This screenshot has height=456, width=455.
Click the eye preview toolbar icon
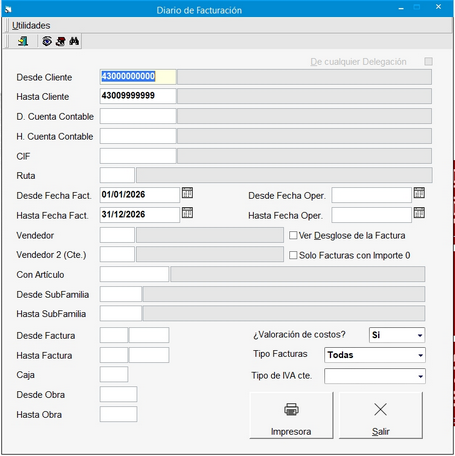(x=47, y=41)
